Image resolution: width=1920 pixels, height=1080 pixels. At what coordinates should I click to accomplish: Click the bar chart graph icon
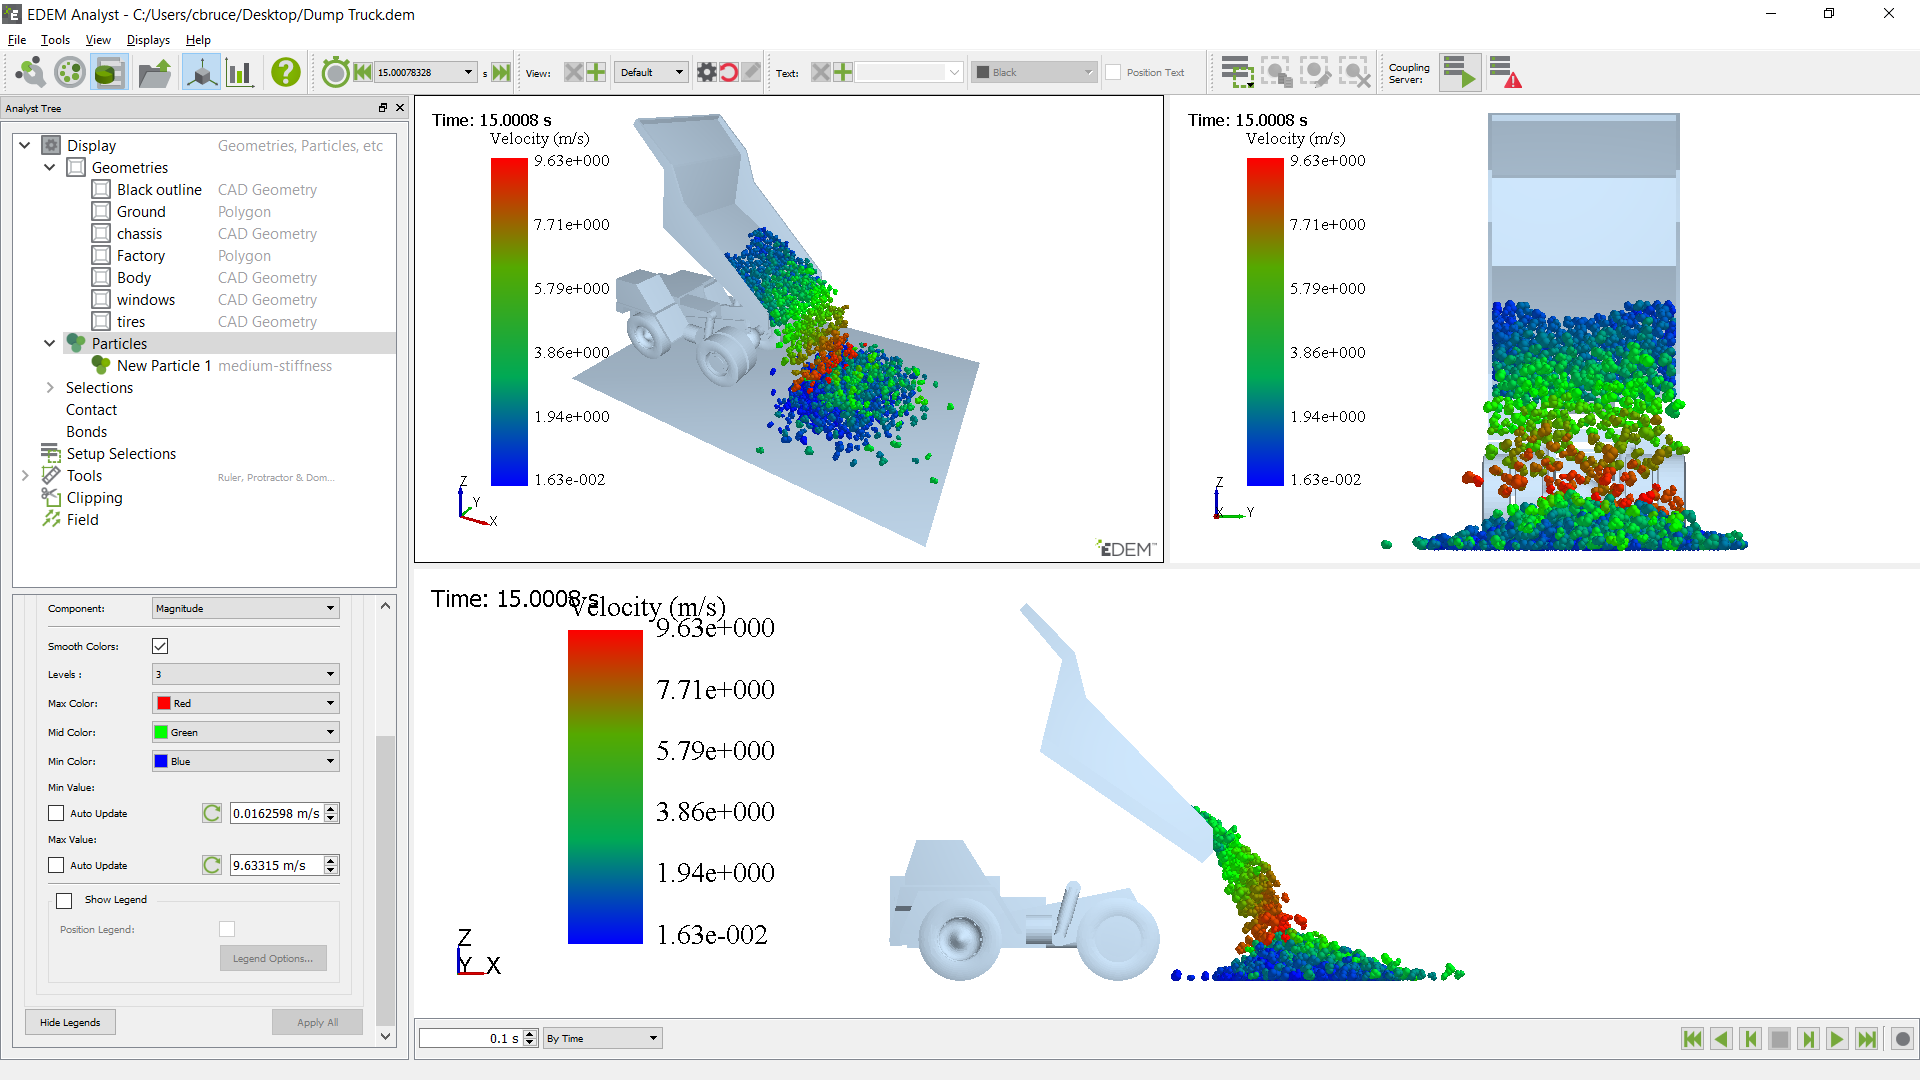(x=240, y=72)
